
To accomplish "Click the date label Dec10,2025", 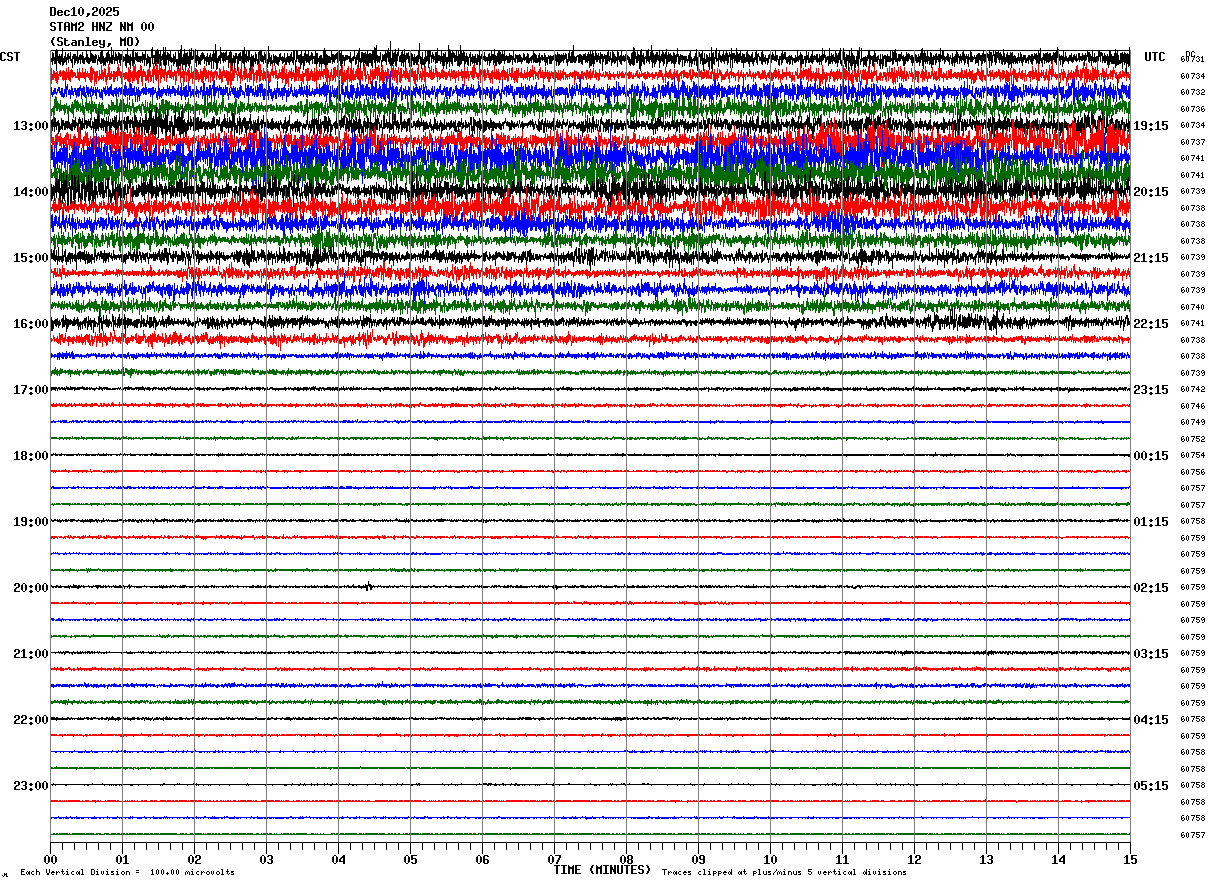I will click(x=84, y=12).
